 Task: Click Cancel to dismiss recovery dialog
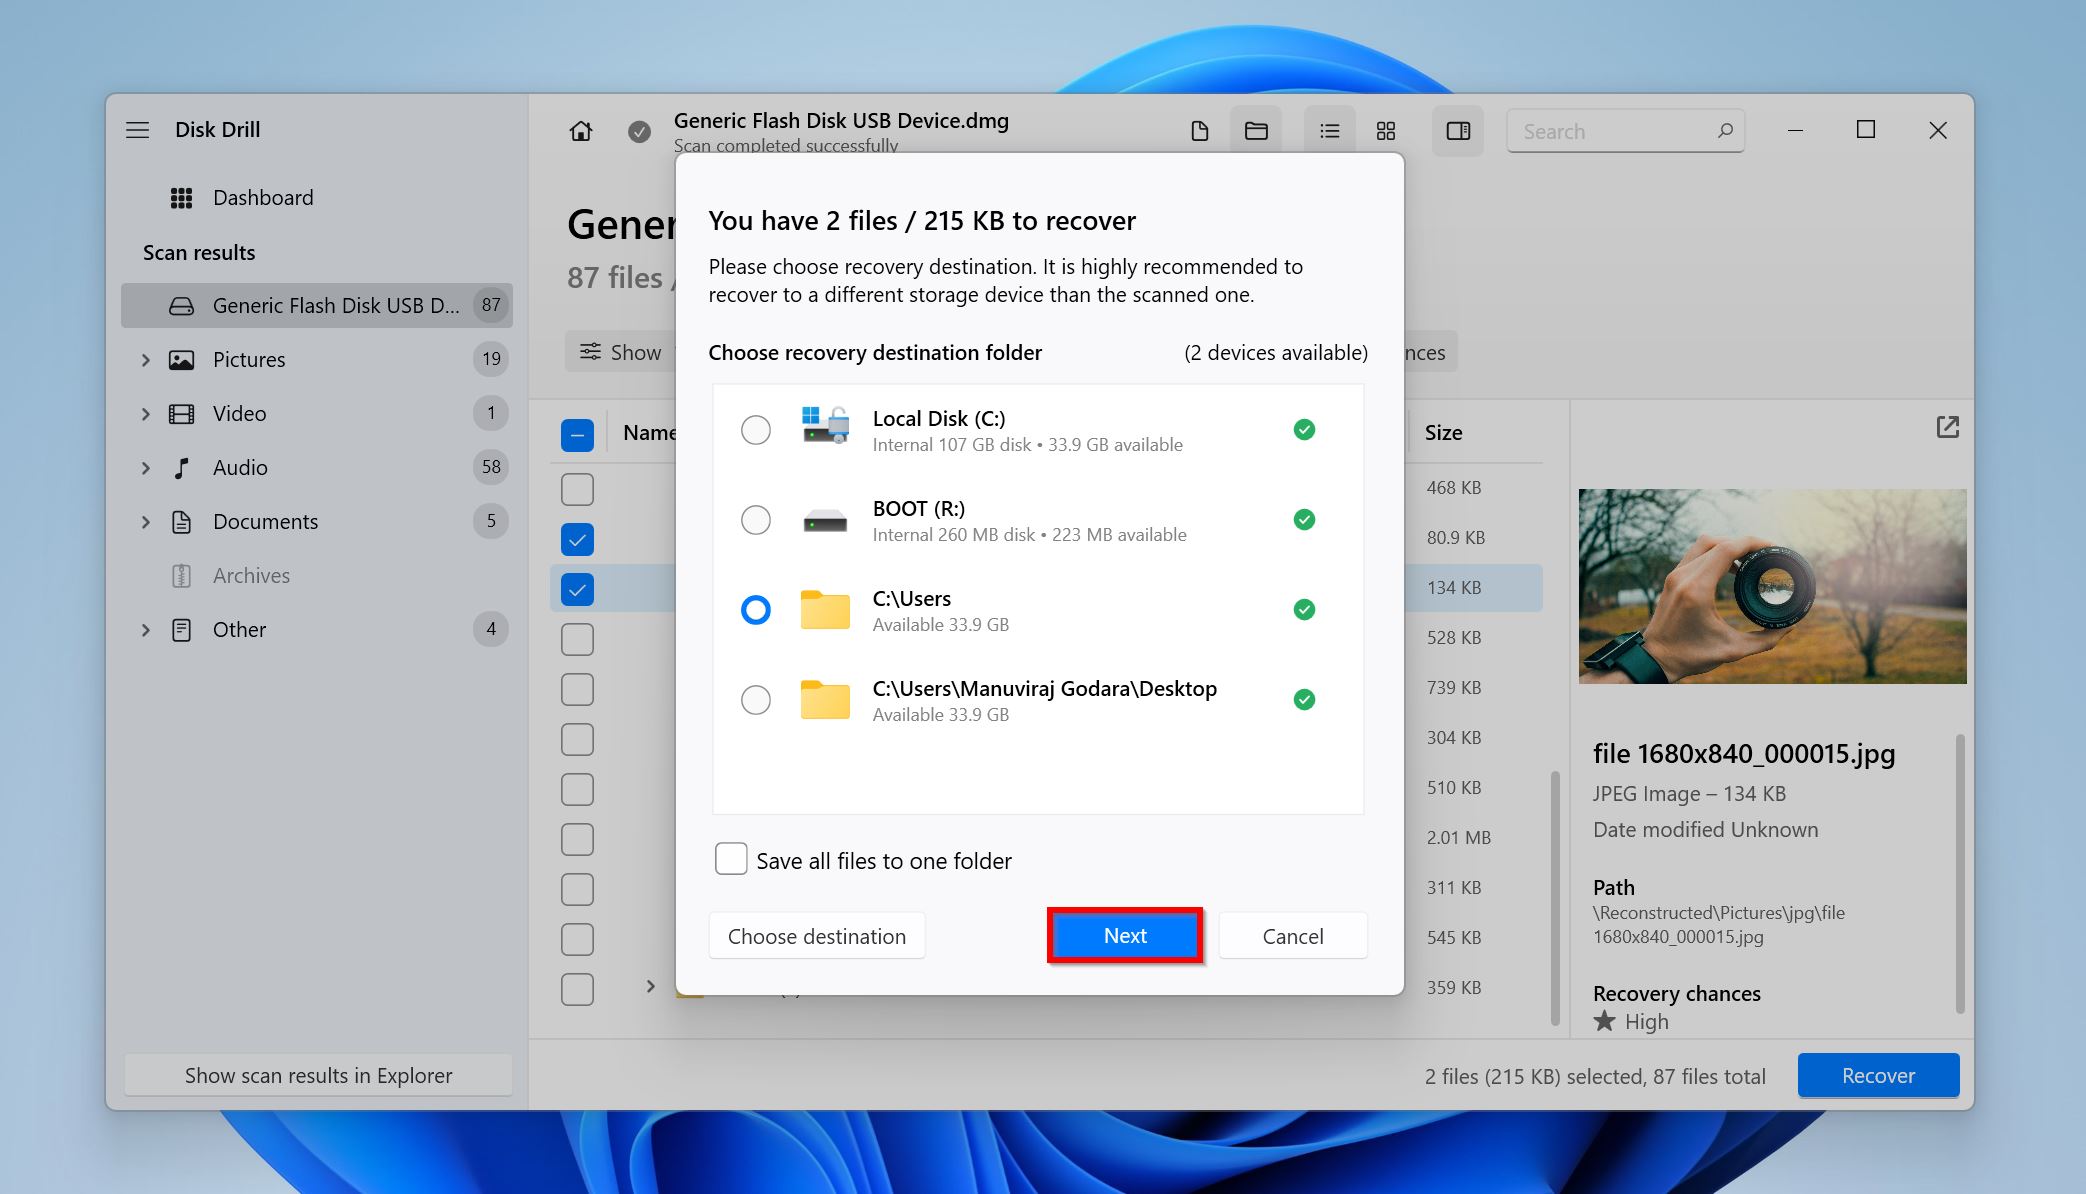1291,935
